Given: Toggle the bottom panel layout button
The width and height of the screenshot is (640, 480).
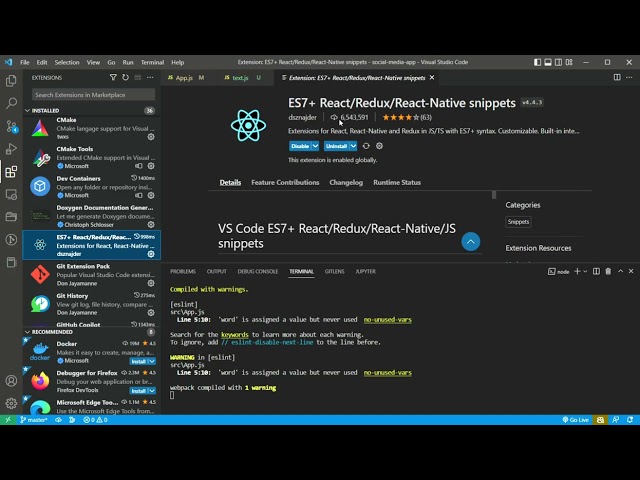Looking at the screenshot, I should [548, 62].
